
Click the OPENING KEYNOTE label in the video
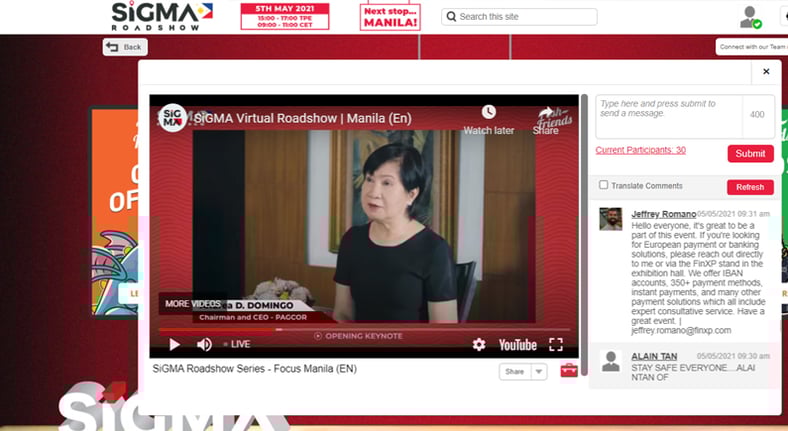[x=358, y=336]
